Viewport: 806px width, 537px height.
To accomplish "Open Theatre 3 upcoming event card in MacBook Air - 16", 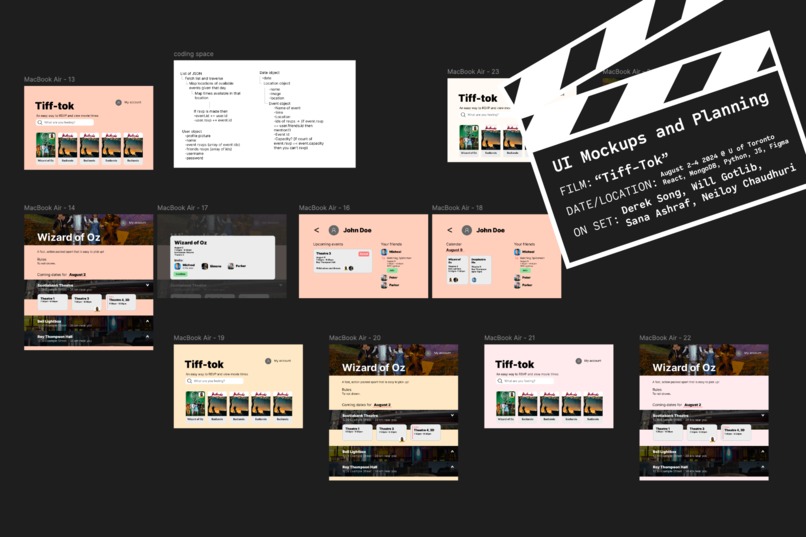I will pyautogui.click(x=342, y=260).
